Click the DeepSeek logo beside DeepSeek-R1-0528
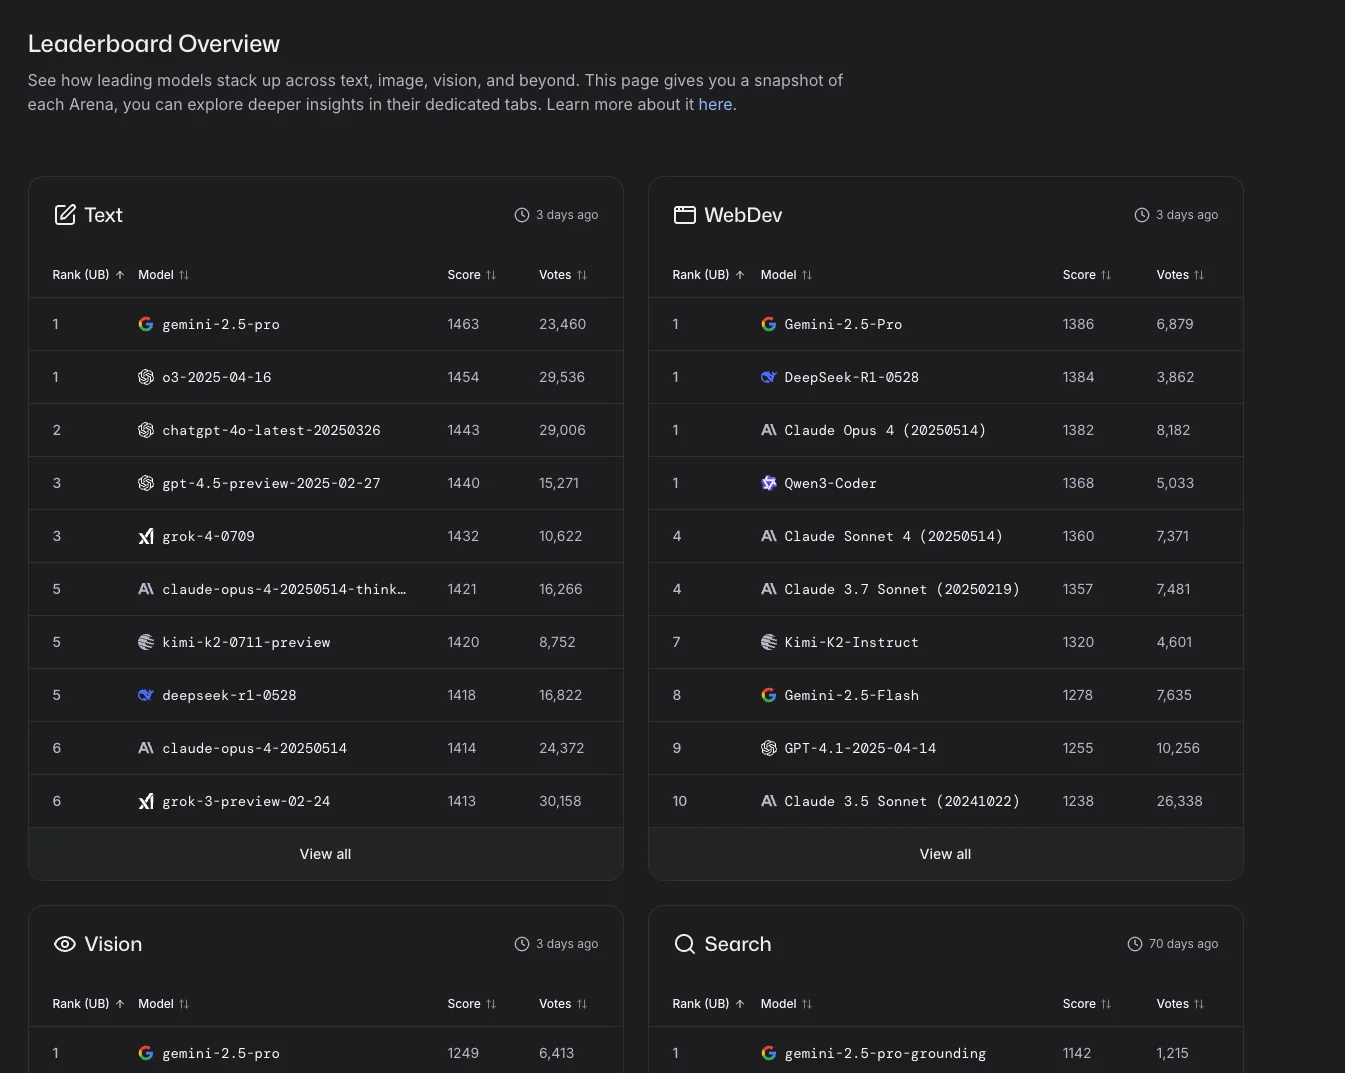The height and width of the screenshot is (1073, 1345). click(768, 377)
